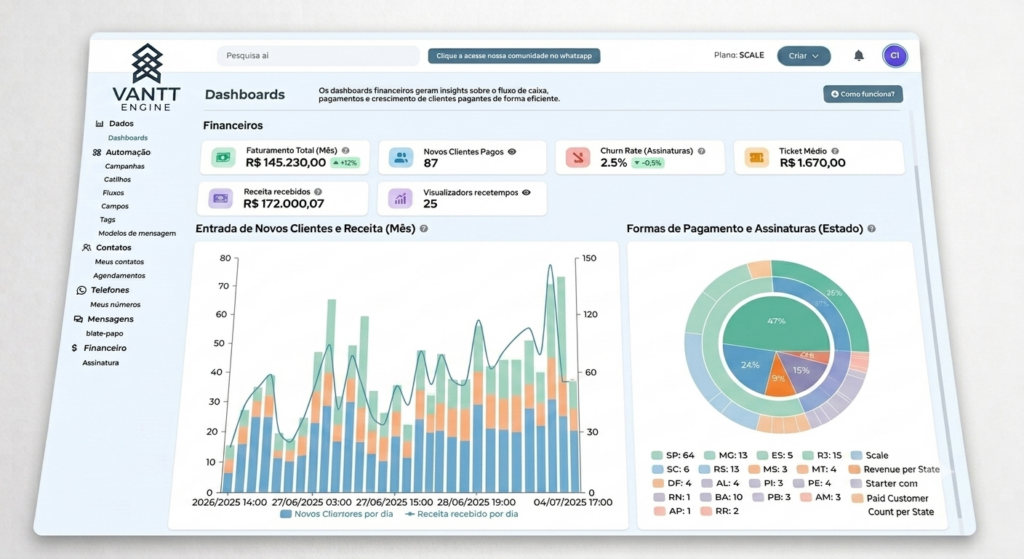Screen dimensions: 1024x559
Task: Click the WhatsApp community banner button
Action: [x=514, y=56]
